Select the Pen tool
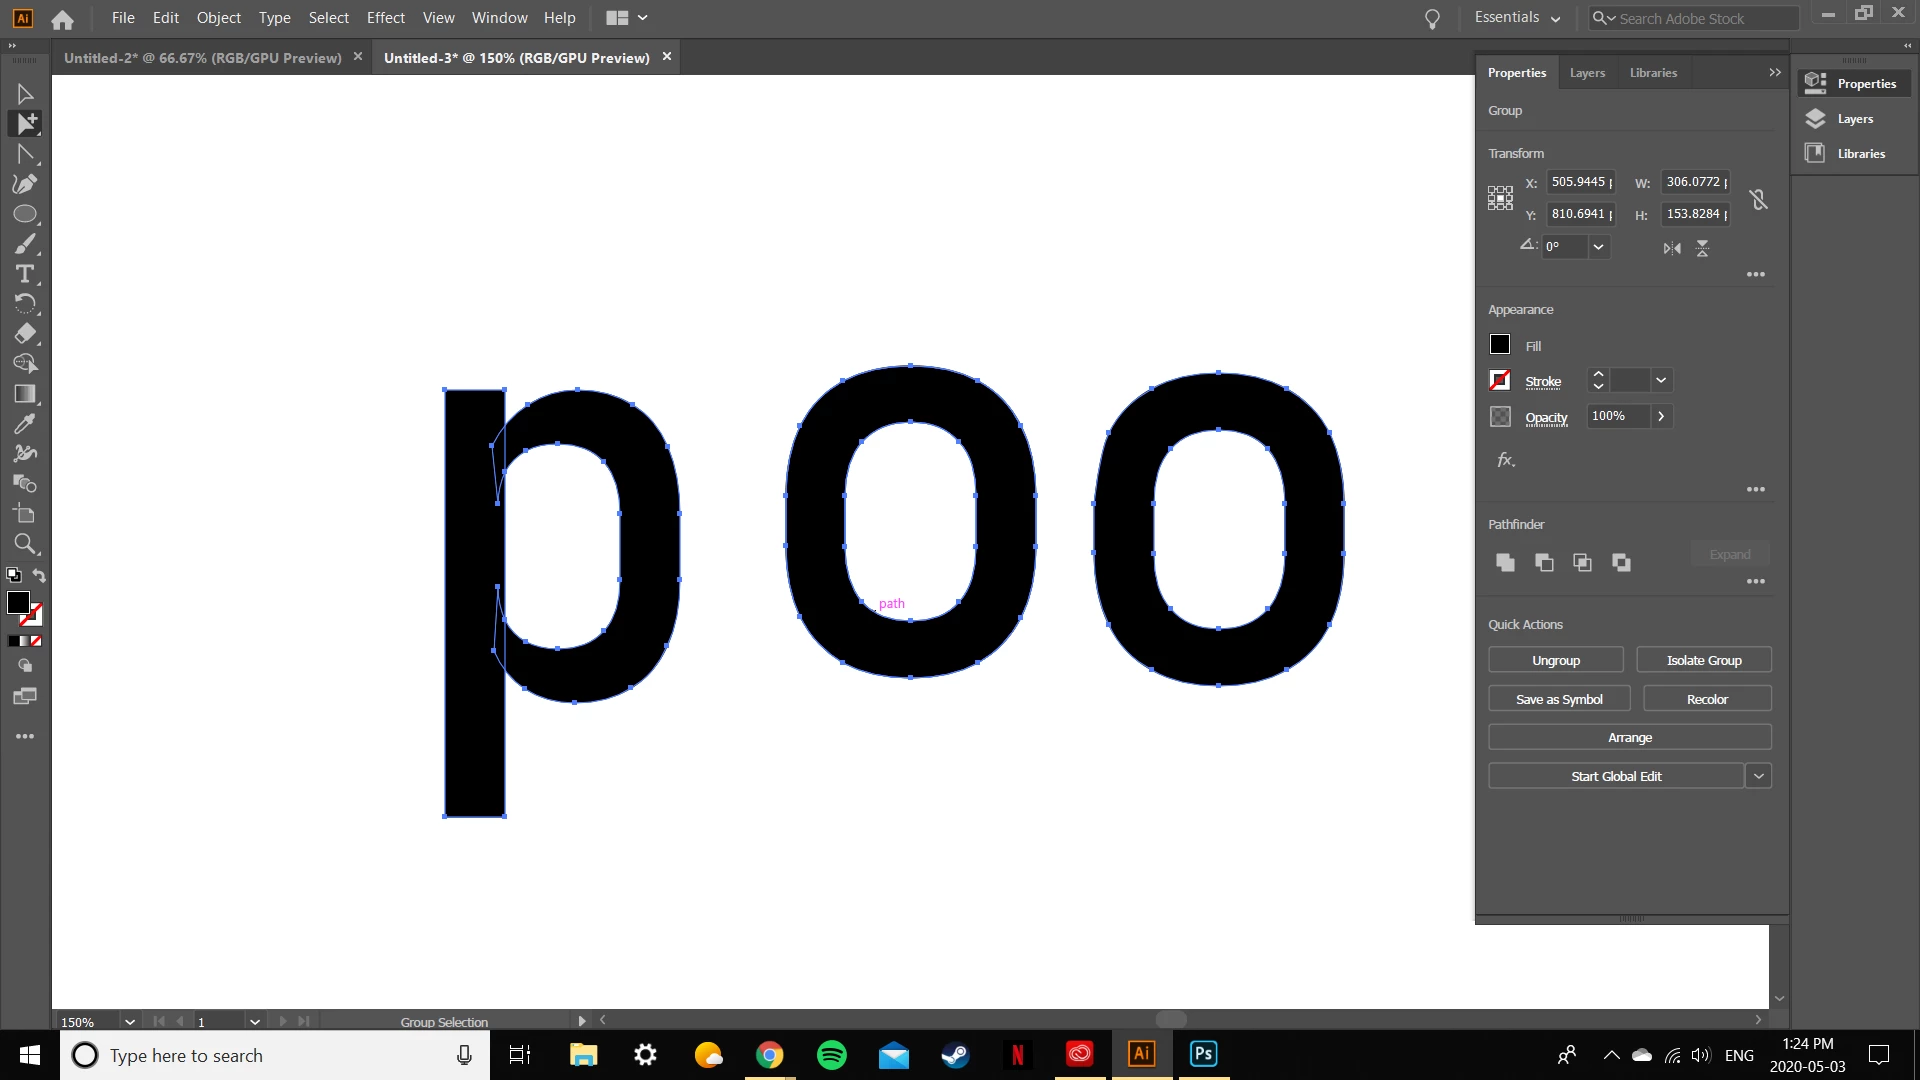Image resolution: width=1920 pixels, height=1080 pixels. pyautogui.click(x=25, y=184)
